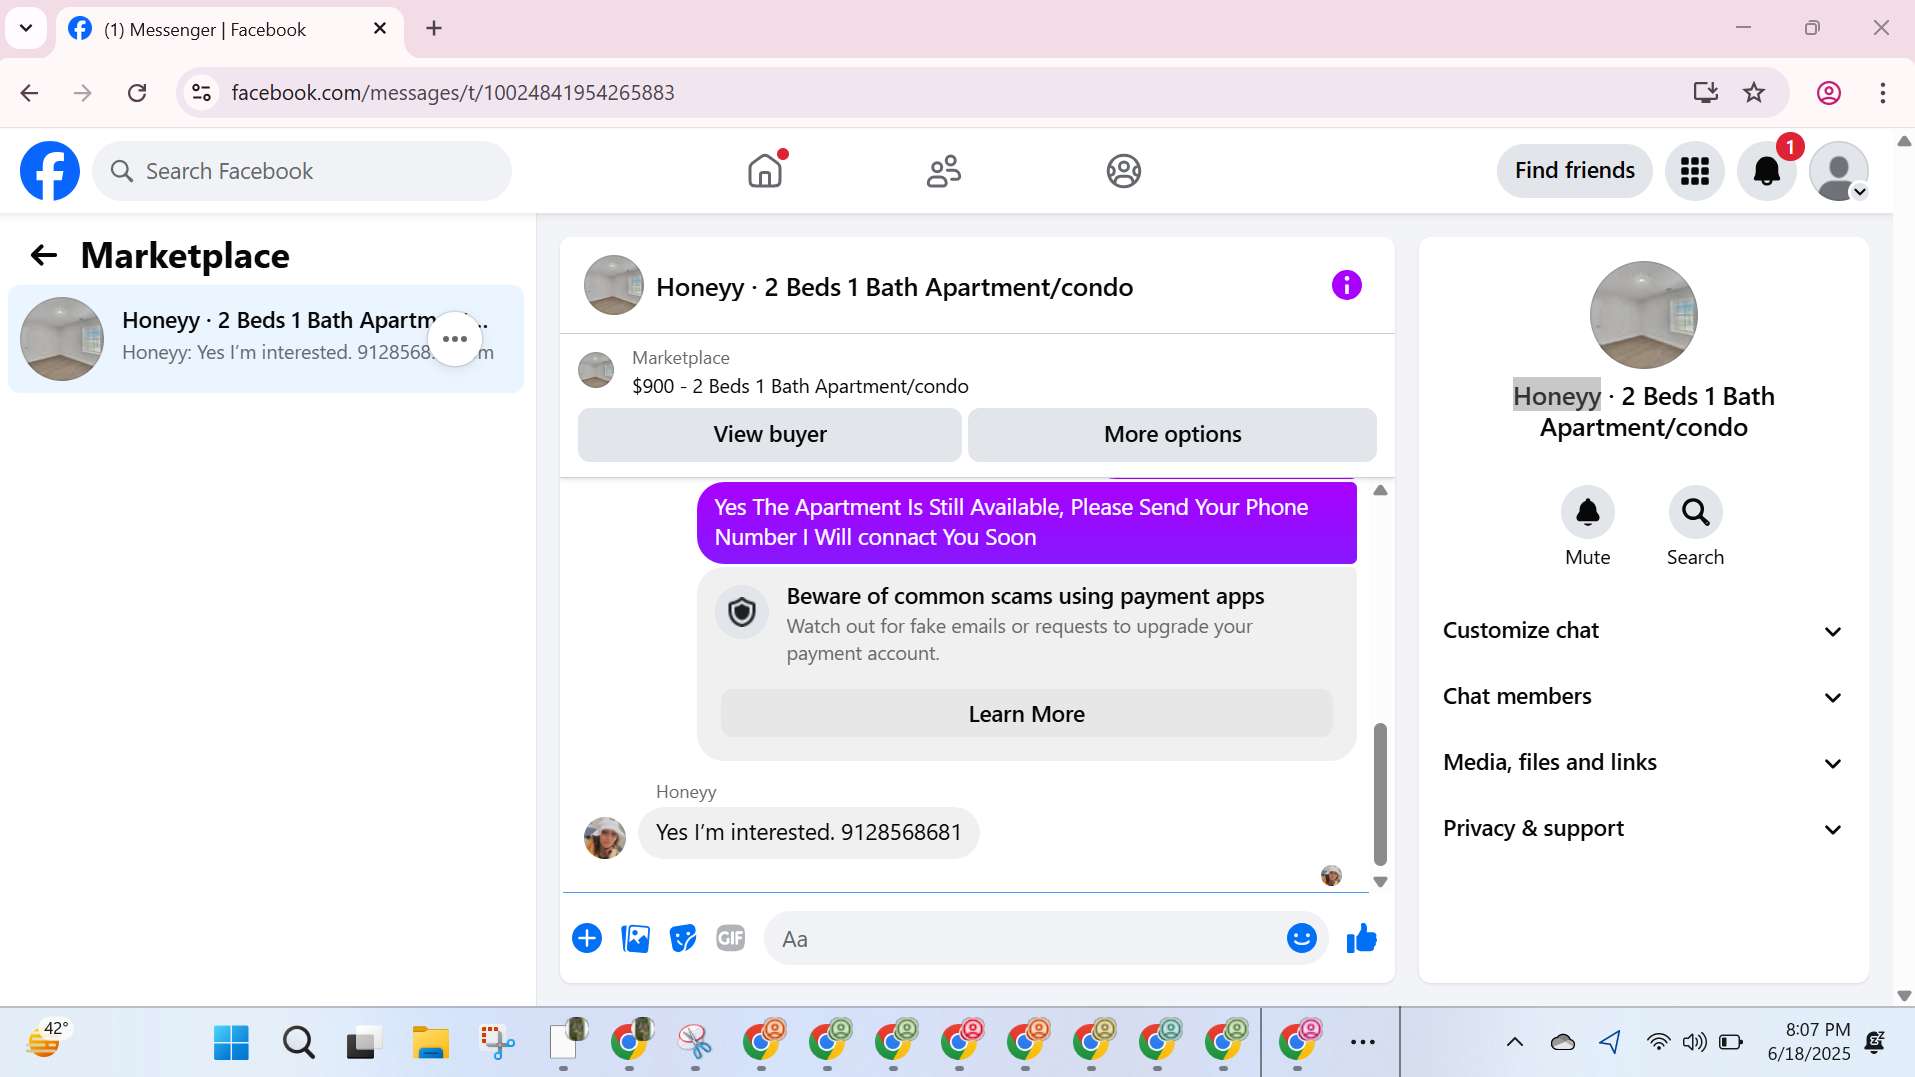Select the Messenger | Facebook tab
This screenshot has width=1915, height=1077.
click(x=231, y=29)
